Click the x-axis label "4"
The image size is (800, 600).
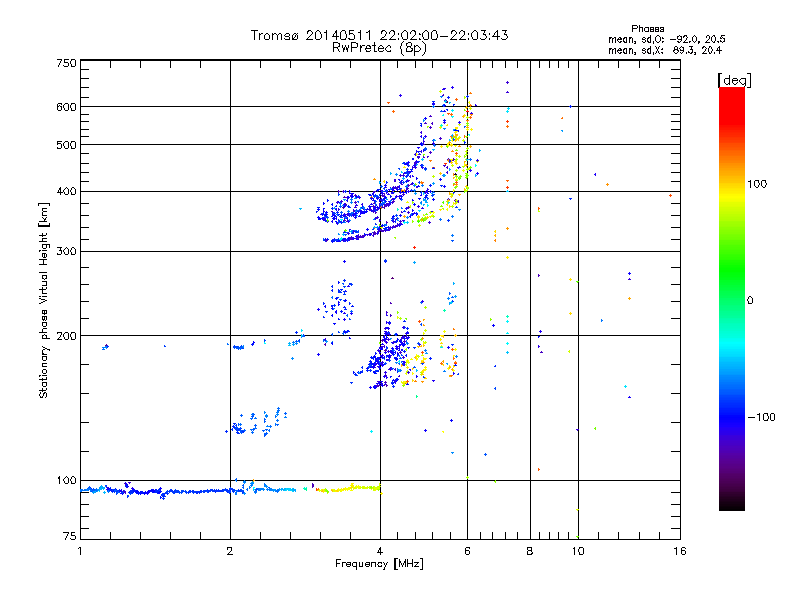coord(380,551)
